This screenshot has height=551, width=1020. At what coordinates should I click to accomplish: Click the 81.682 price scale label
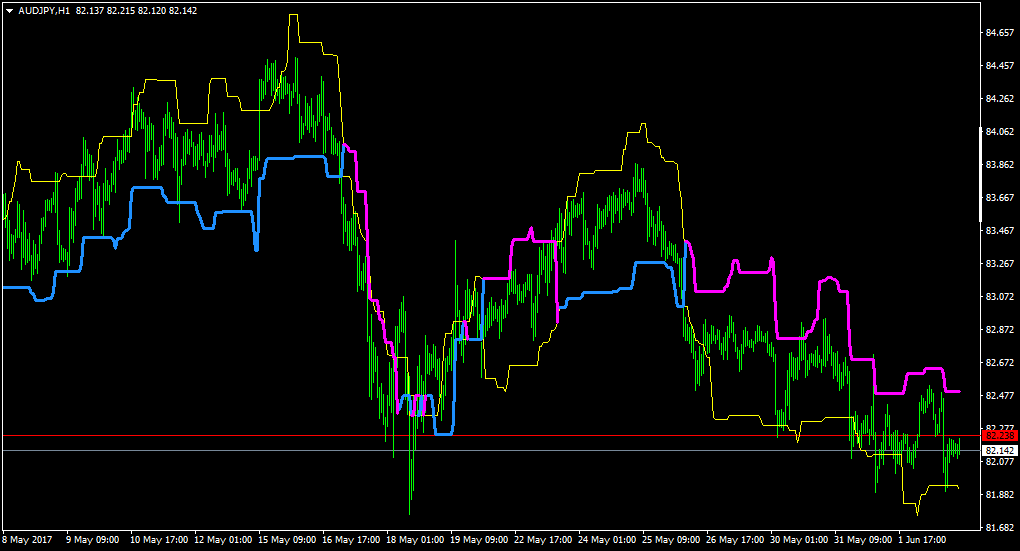[1000, 528]
